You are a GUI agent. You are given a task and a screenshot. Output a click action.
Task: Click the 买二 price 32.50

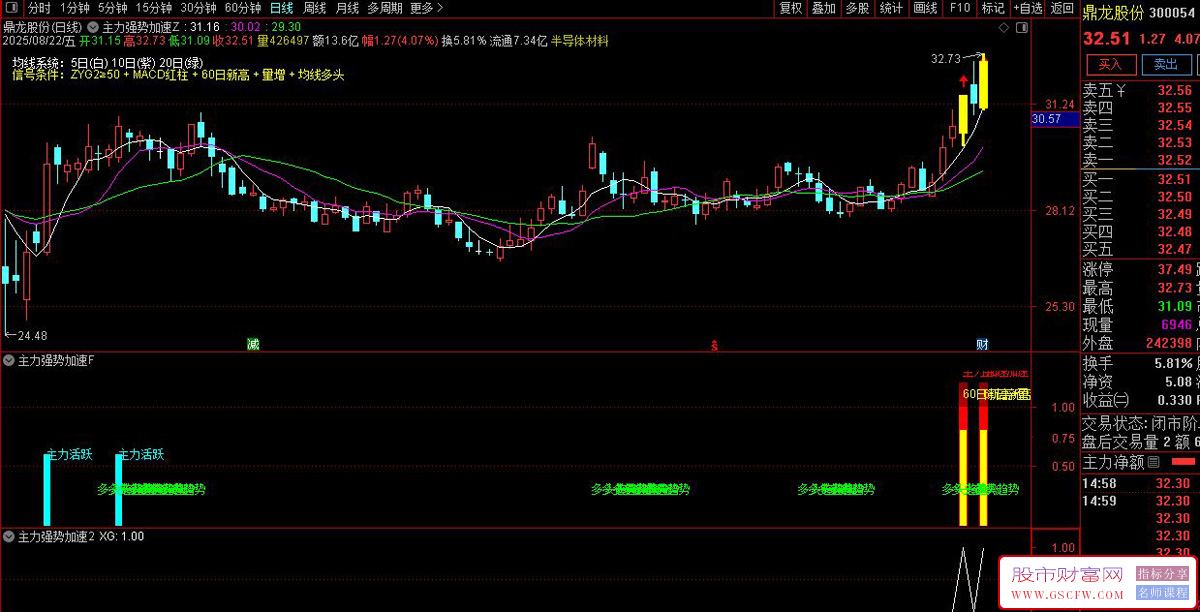(x=1175, y=197)
